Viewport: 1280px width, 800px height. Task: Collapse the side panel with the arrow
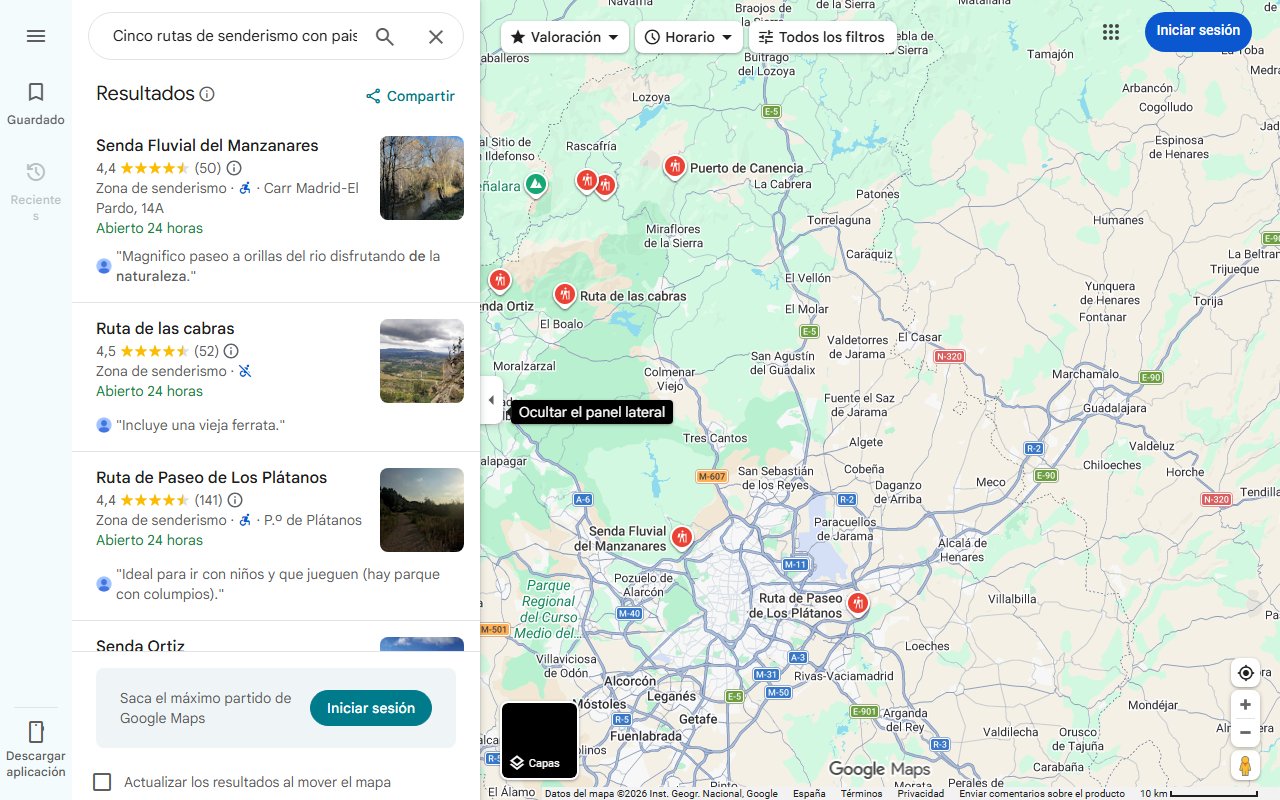point(491,399)
